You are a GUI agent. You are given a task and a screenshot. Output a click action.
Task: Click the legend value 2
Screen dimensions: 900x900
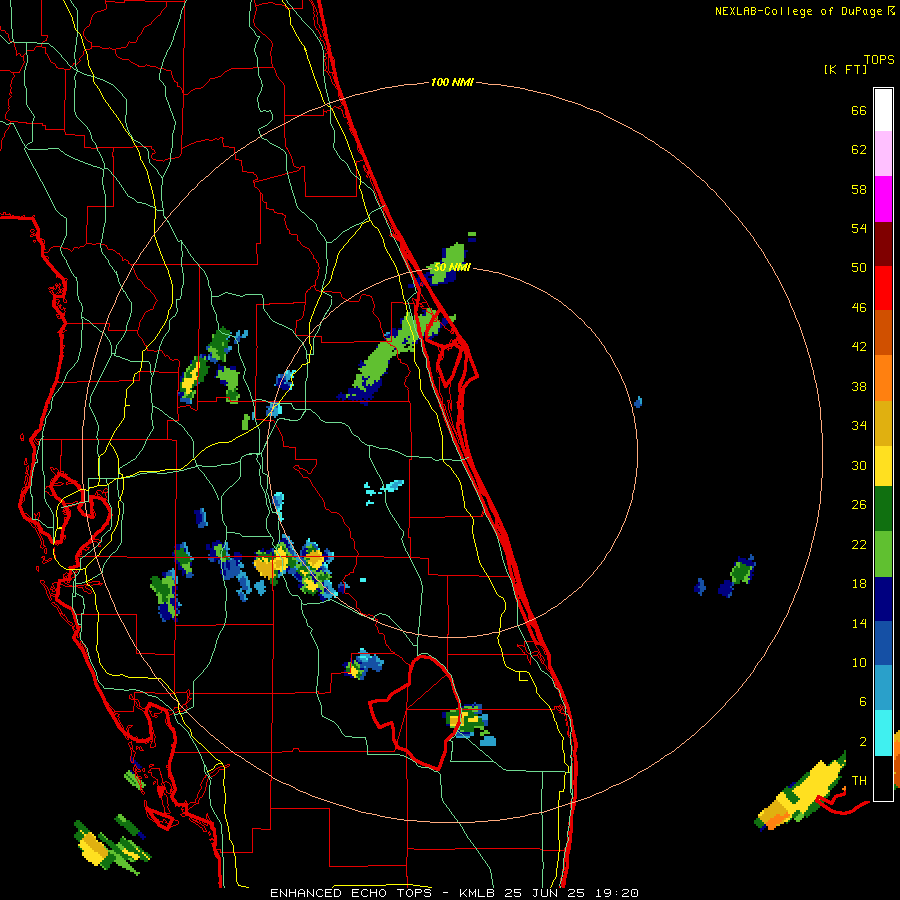[862, 742]
